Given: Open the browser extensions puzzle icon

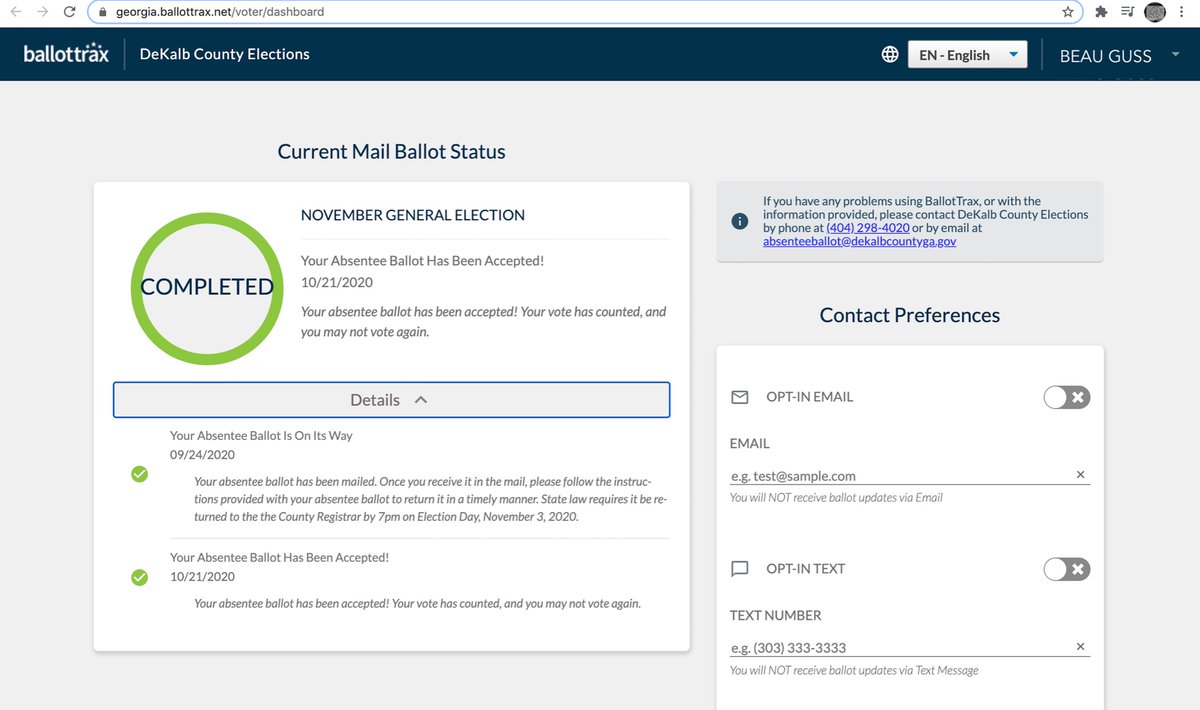Looking at the screenshot, I should pyautogui.click(x=1101, y=12).
